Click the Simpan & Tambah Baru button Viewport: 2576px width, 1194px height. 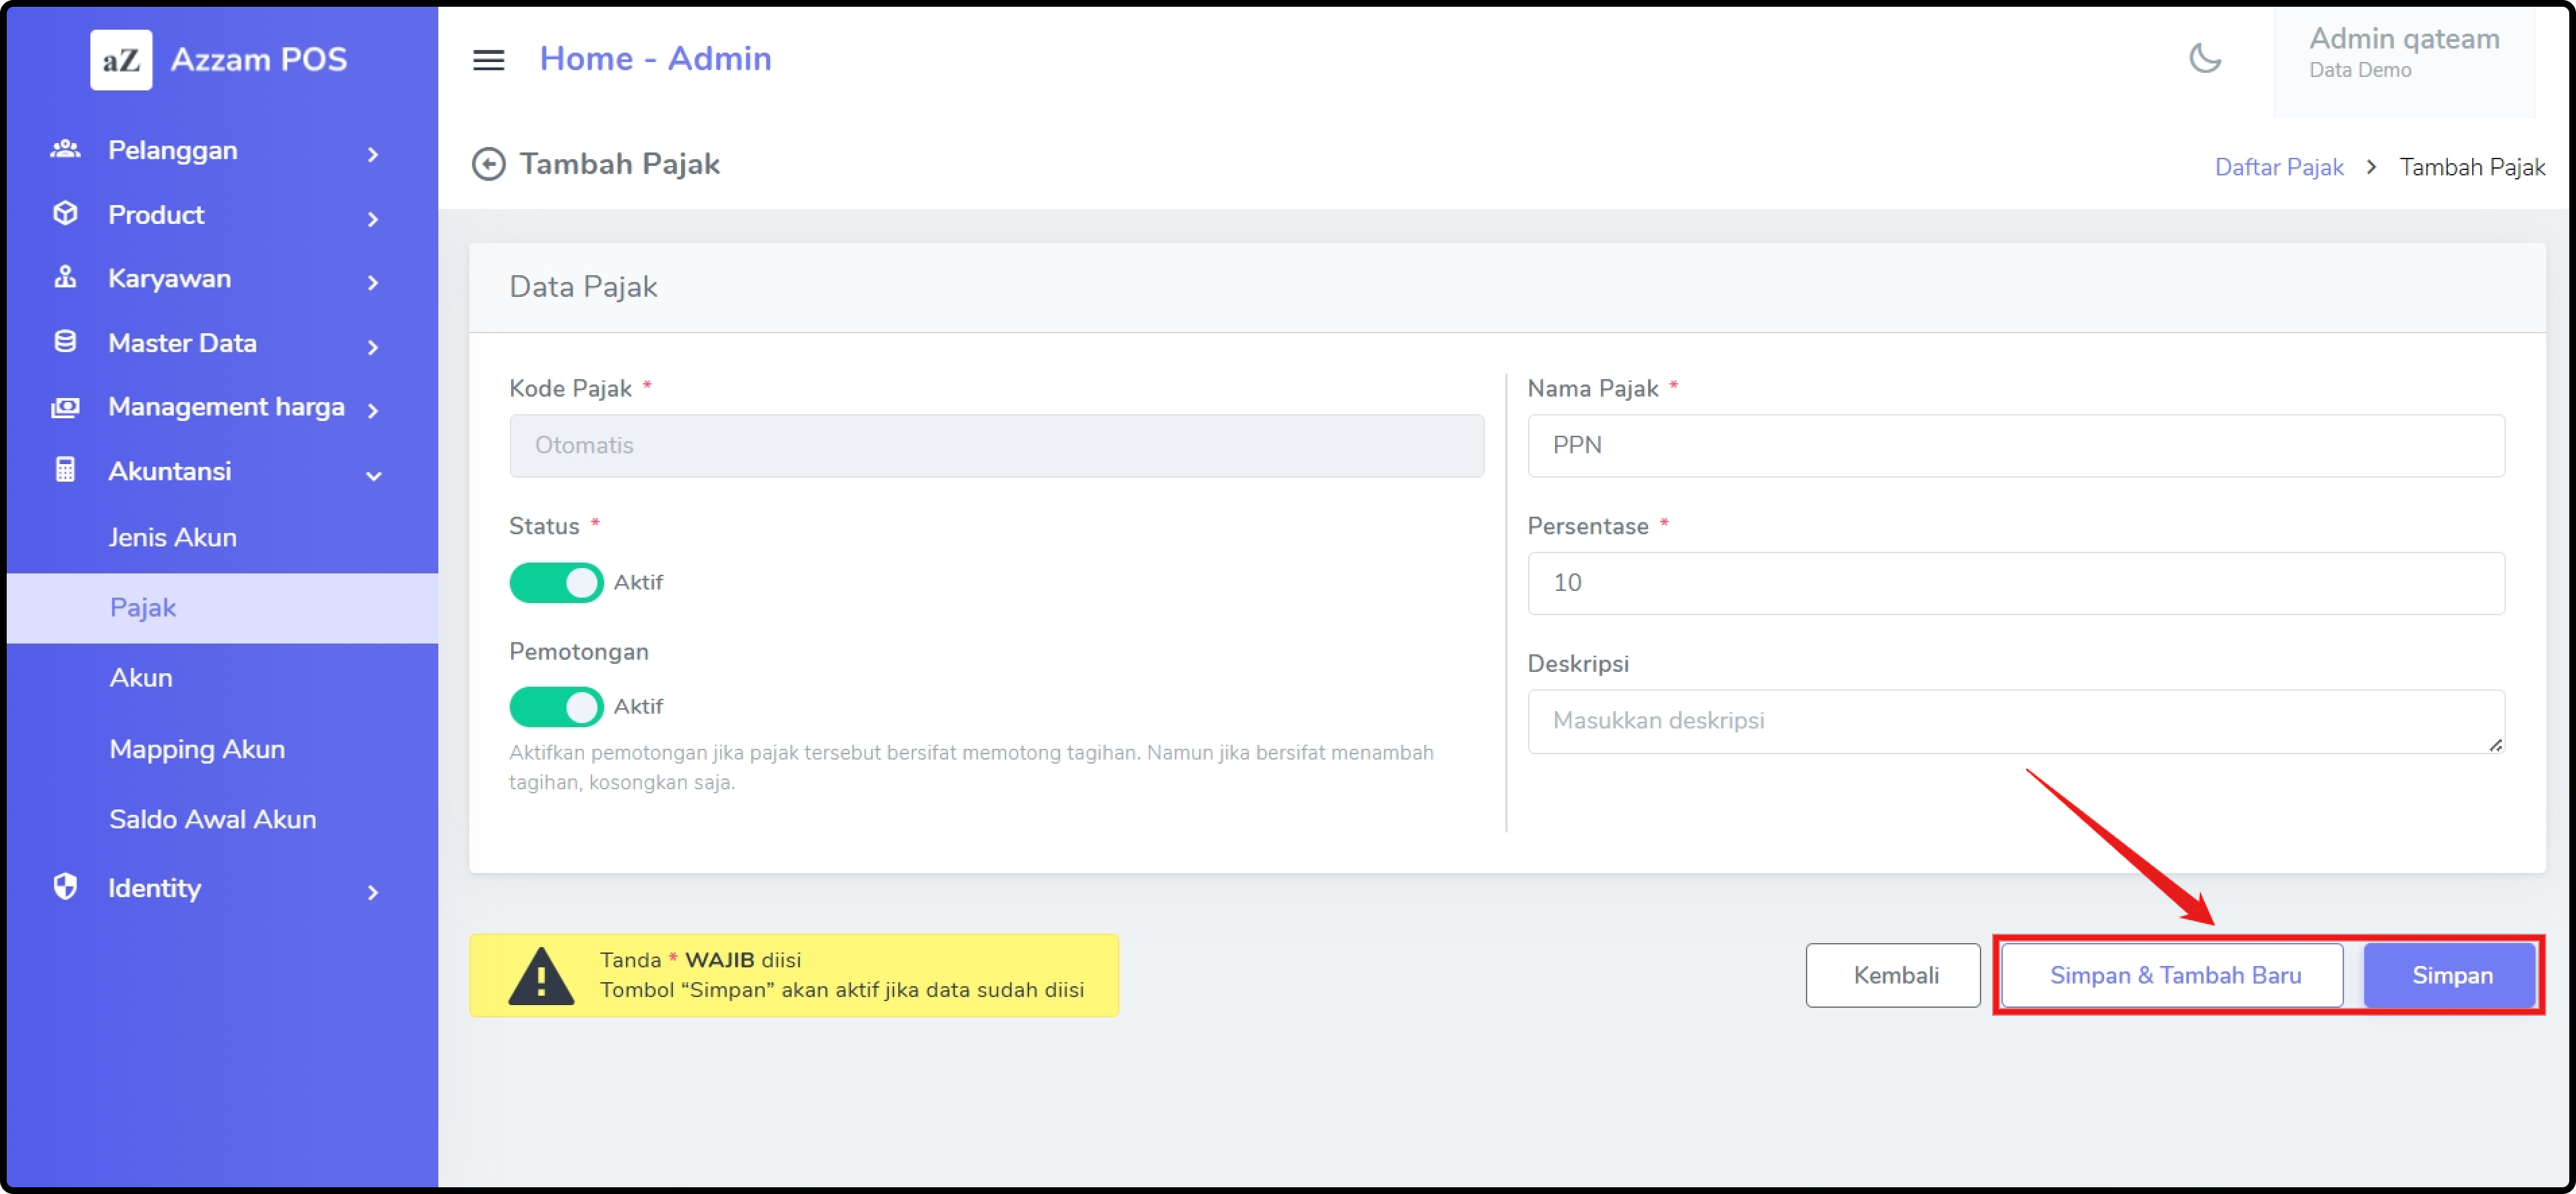2174,975
